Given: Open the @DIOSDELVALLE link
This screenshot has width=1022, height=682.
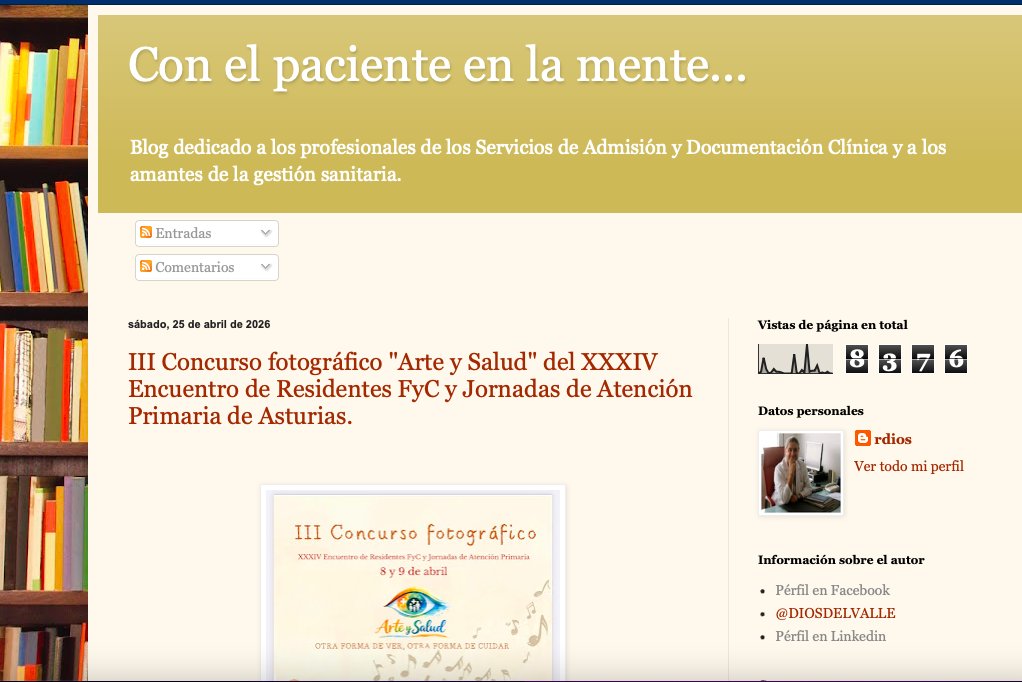Looking at the screenshot, I should (x=835, y=613).
